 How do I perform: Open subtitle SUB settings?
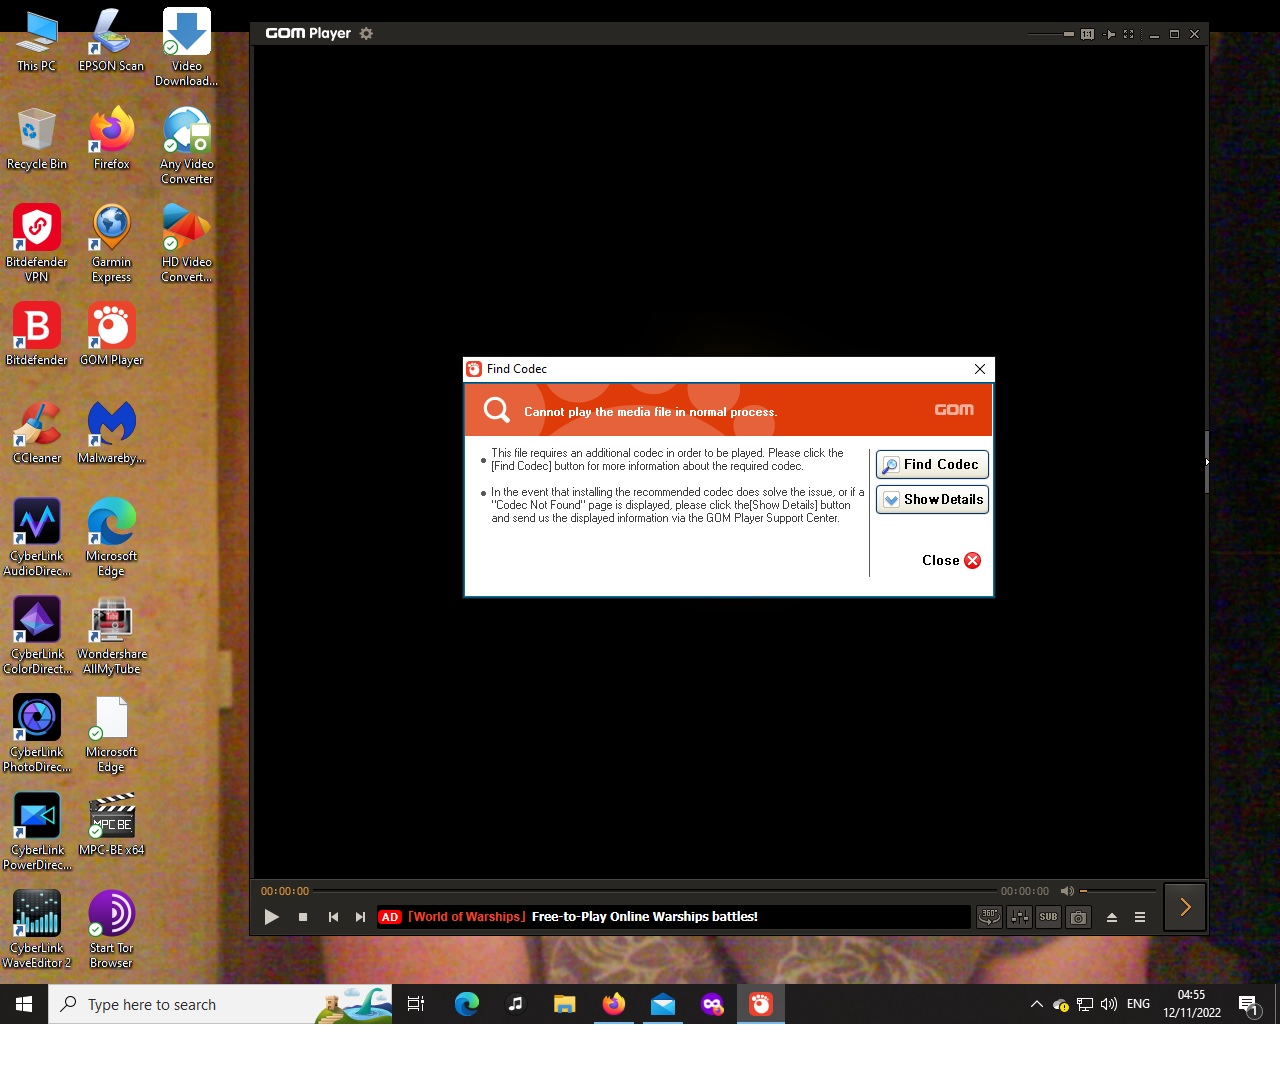[1048, 917]
